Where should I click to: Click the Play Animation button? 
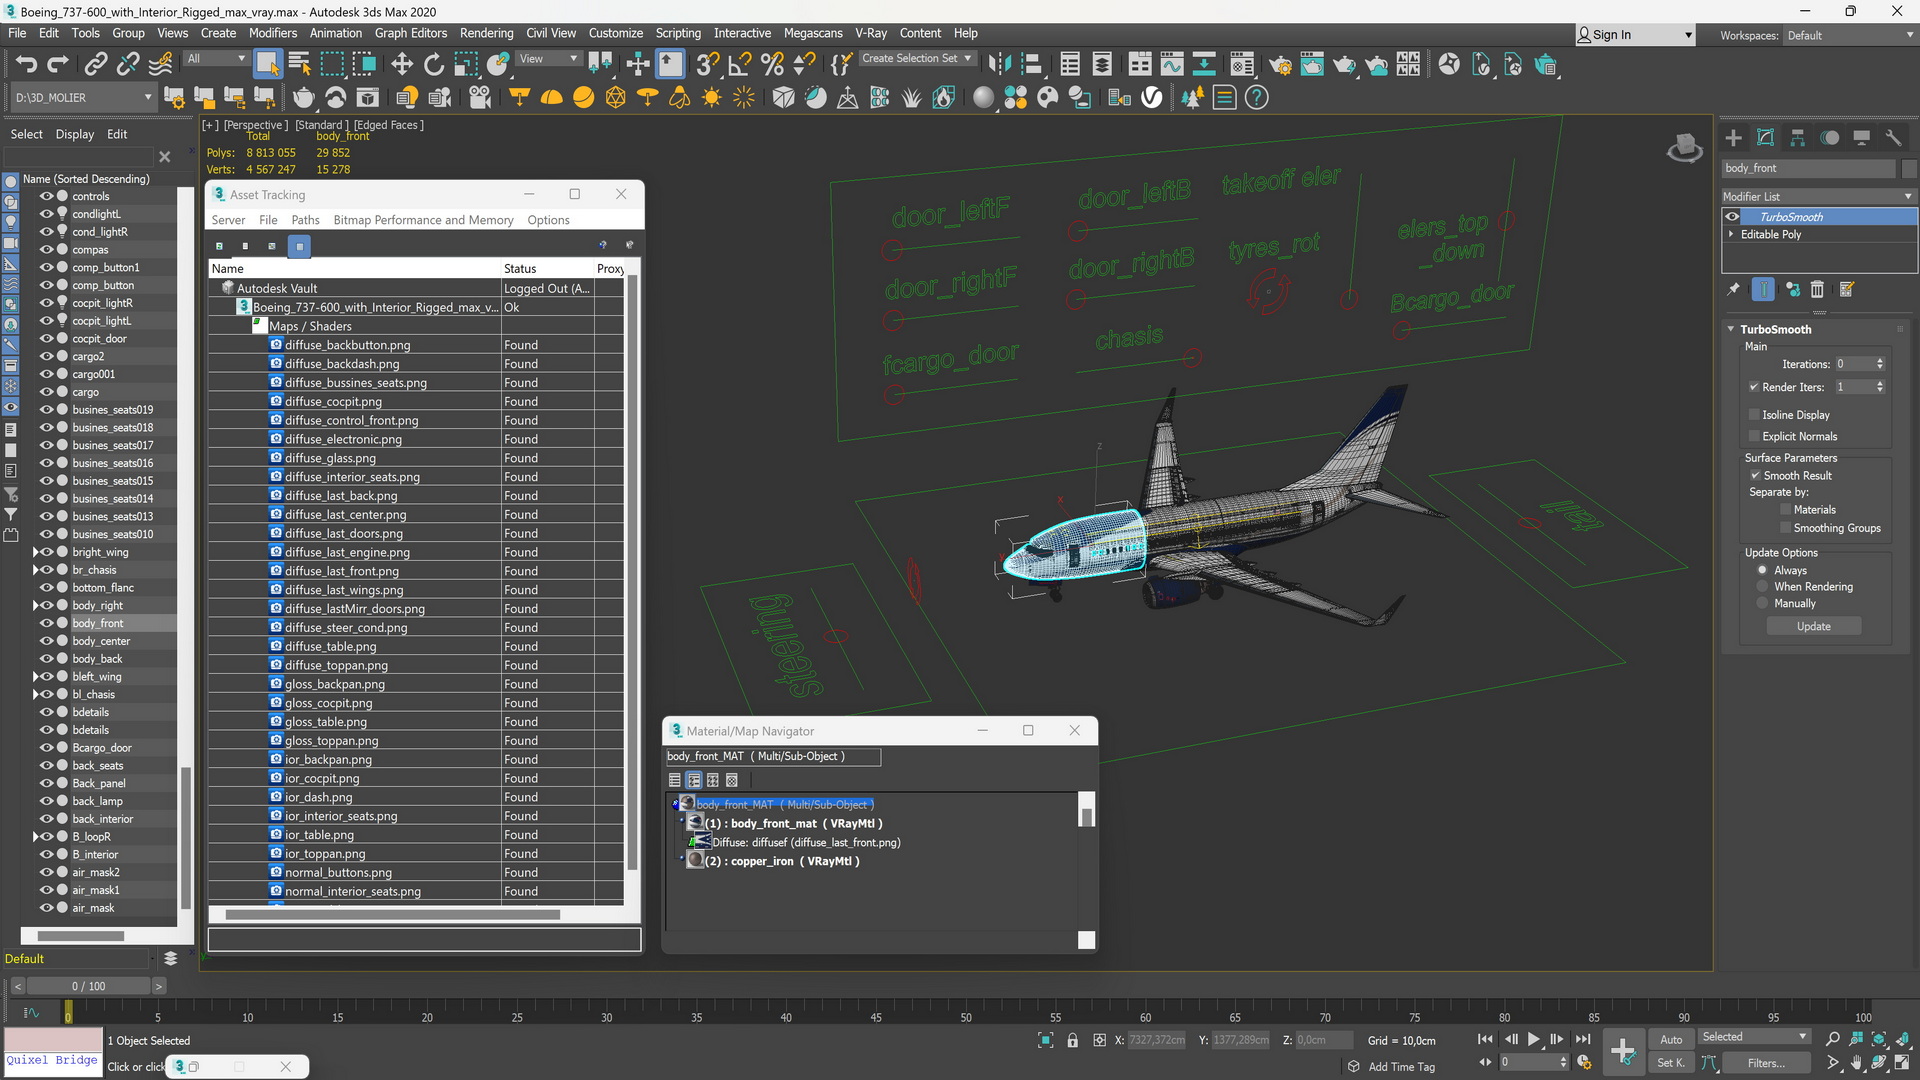pyautogui.click(x=1533, y=1040)
